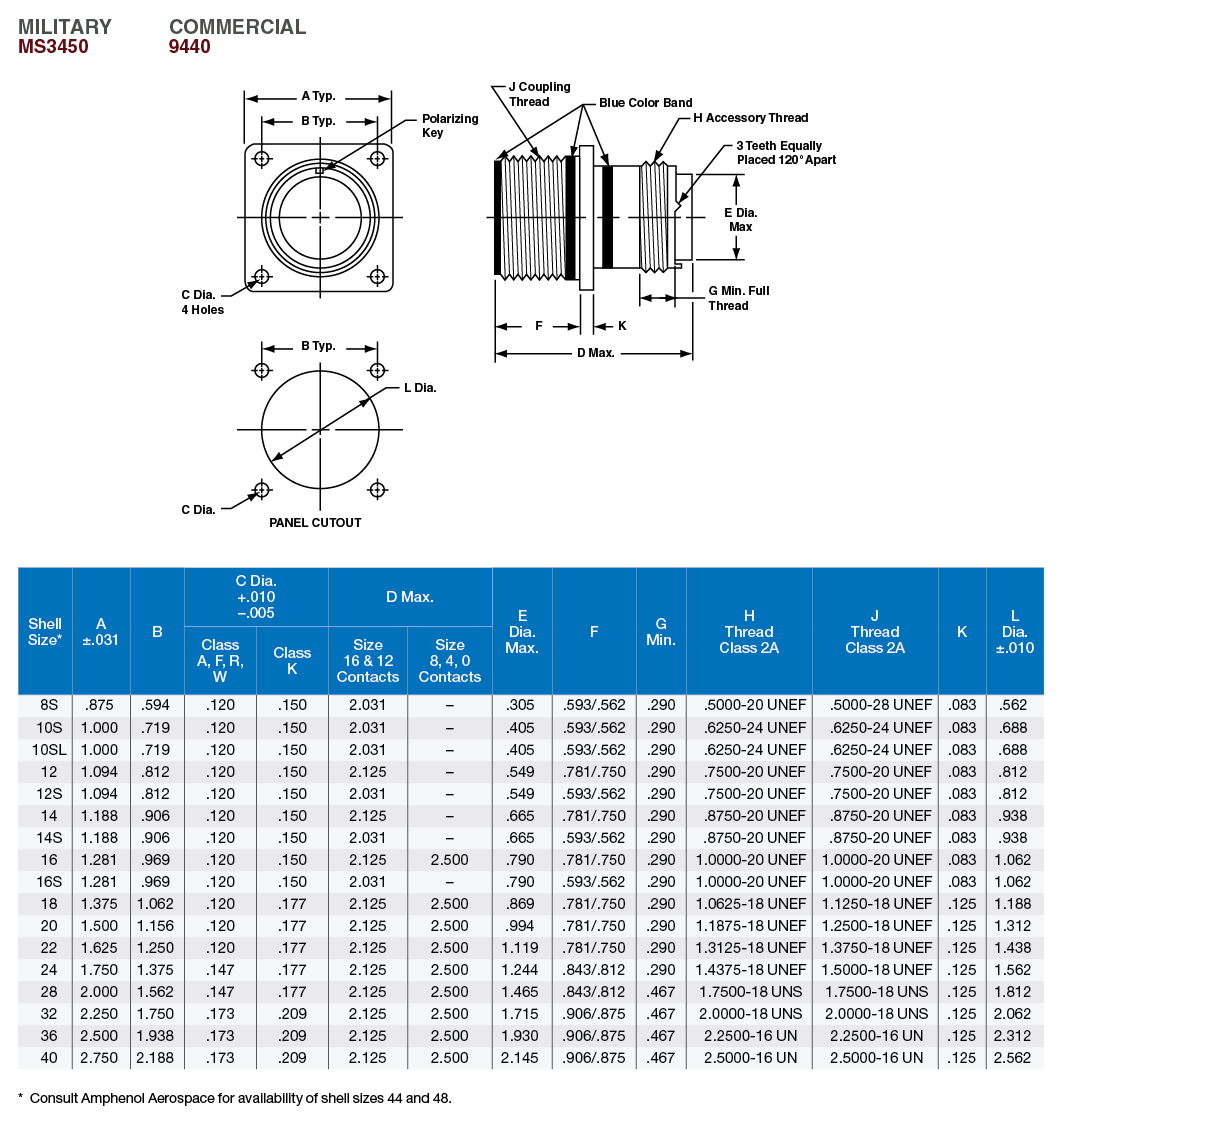Click the Blue Color Band callout
Image resolution: width=1224 pixels, height=1122 pixels.
click(645, 103)
